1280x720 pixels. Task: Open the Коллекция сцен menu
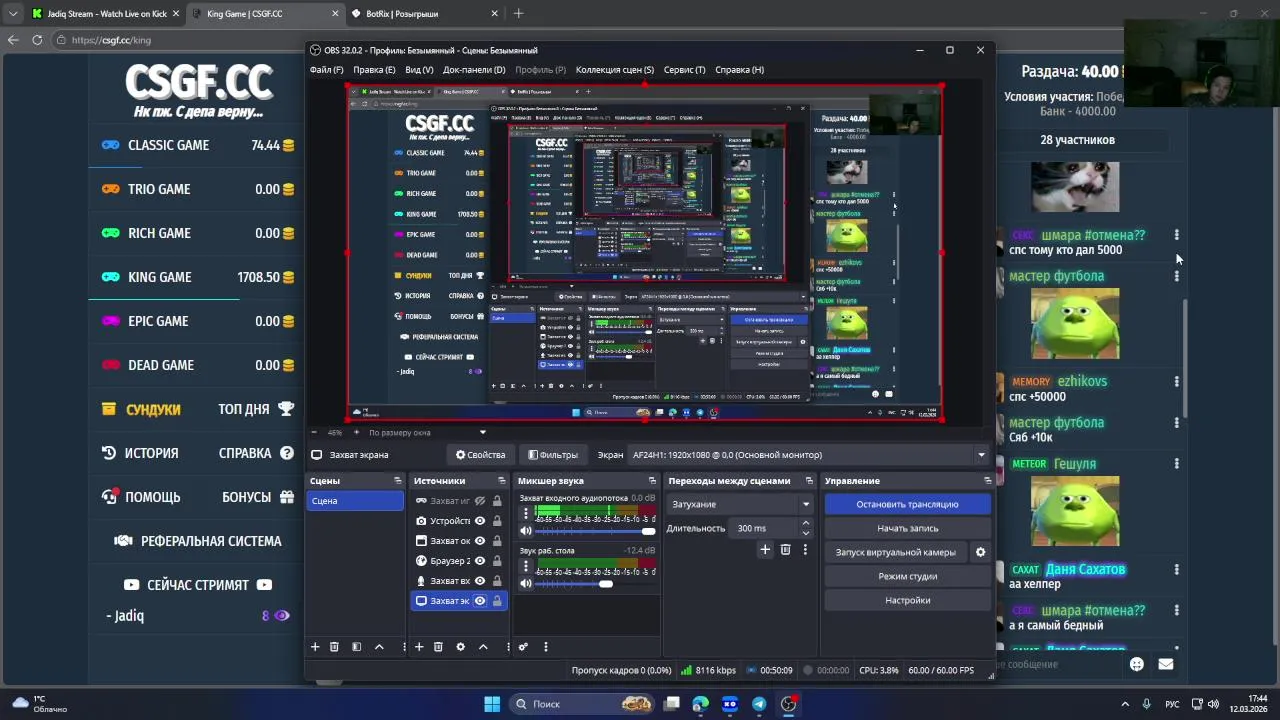pos(615,70)
